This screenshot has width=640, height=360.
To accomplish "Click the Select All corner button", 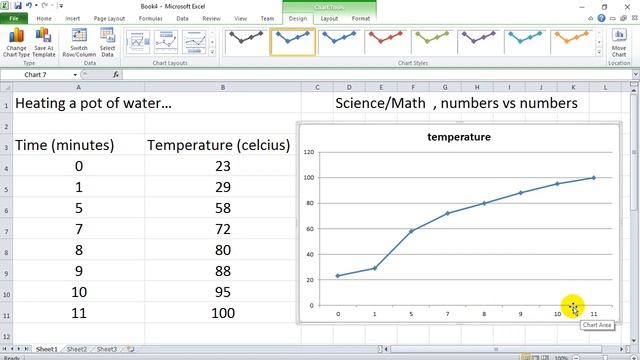I will pyautogui.click(x=6, y=87).
